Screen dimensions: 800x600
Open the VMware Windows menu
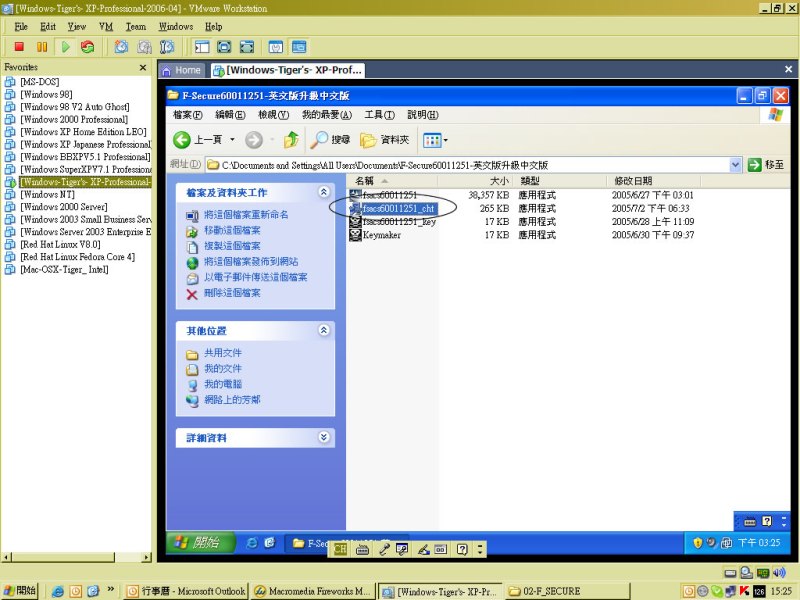pyautogui.click(x=176, y=27)
